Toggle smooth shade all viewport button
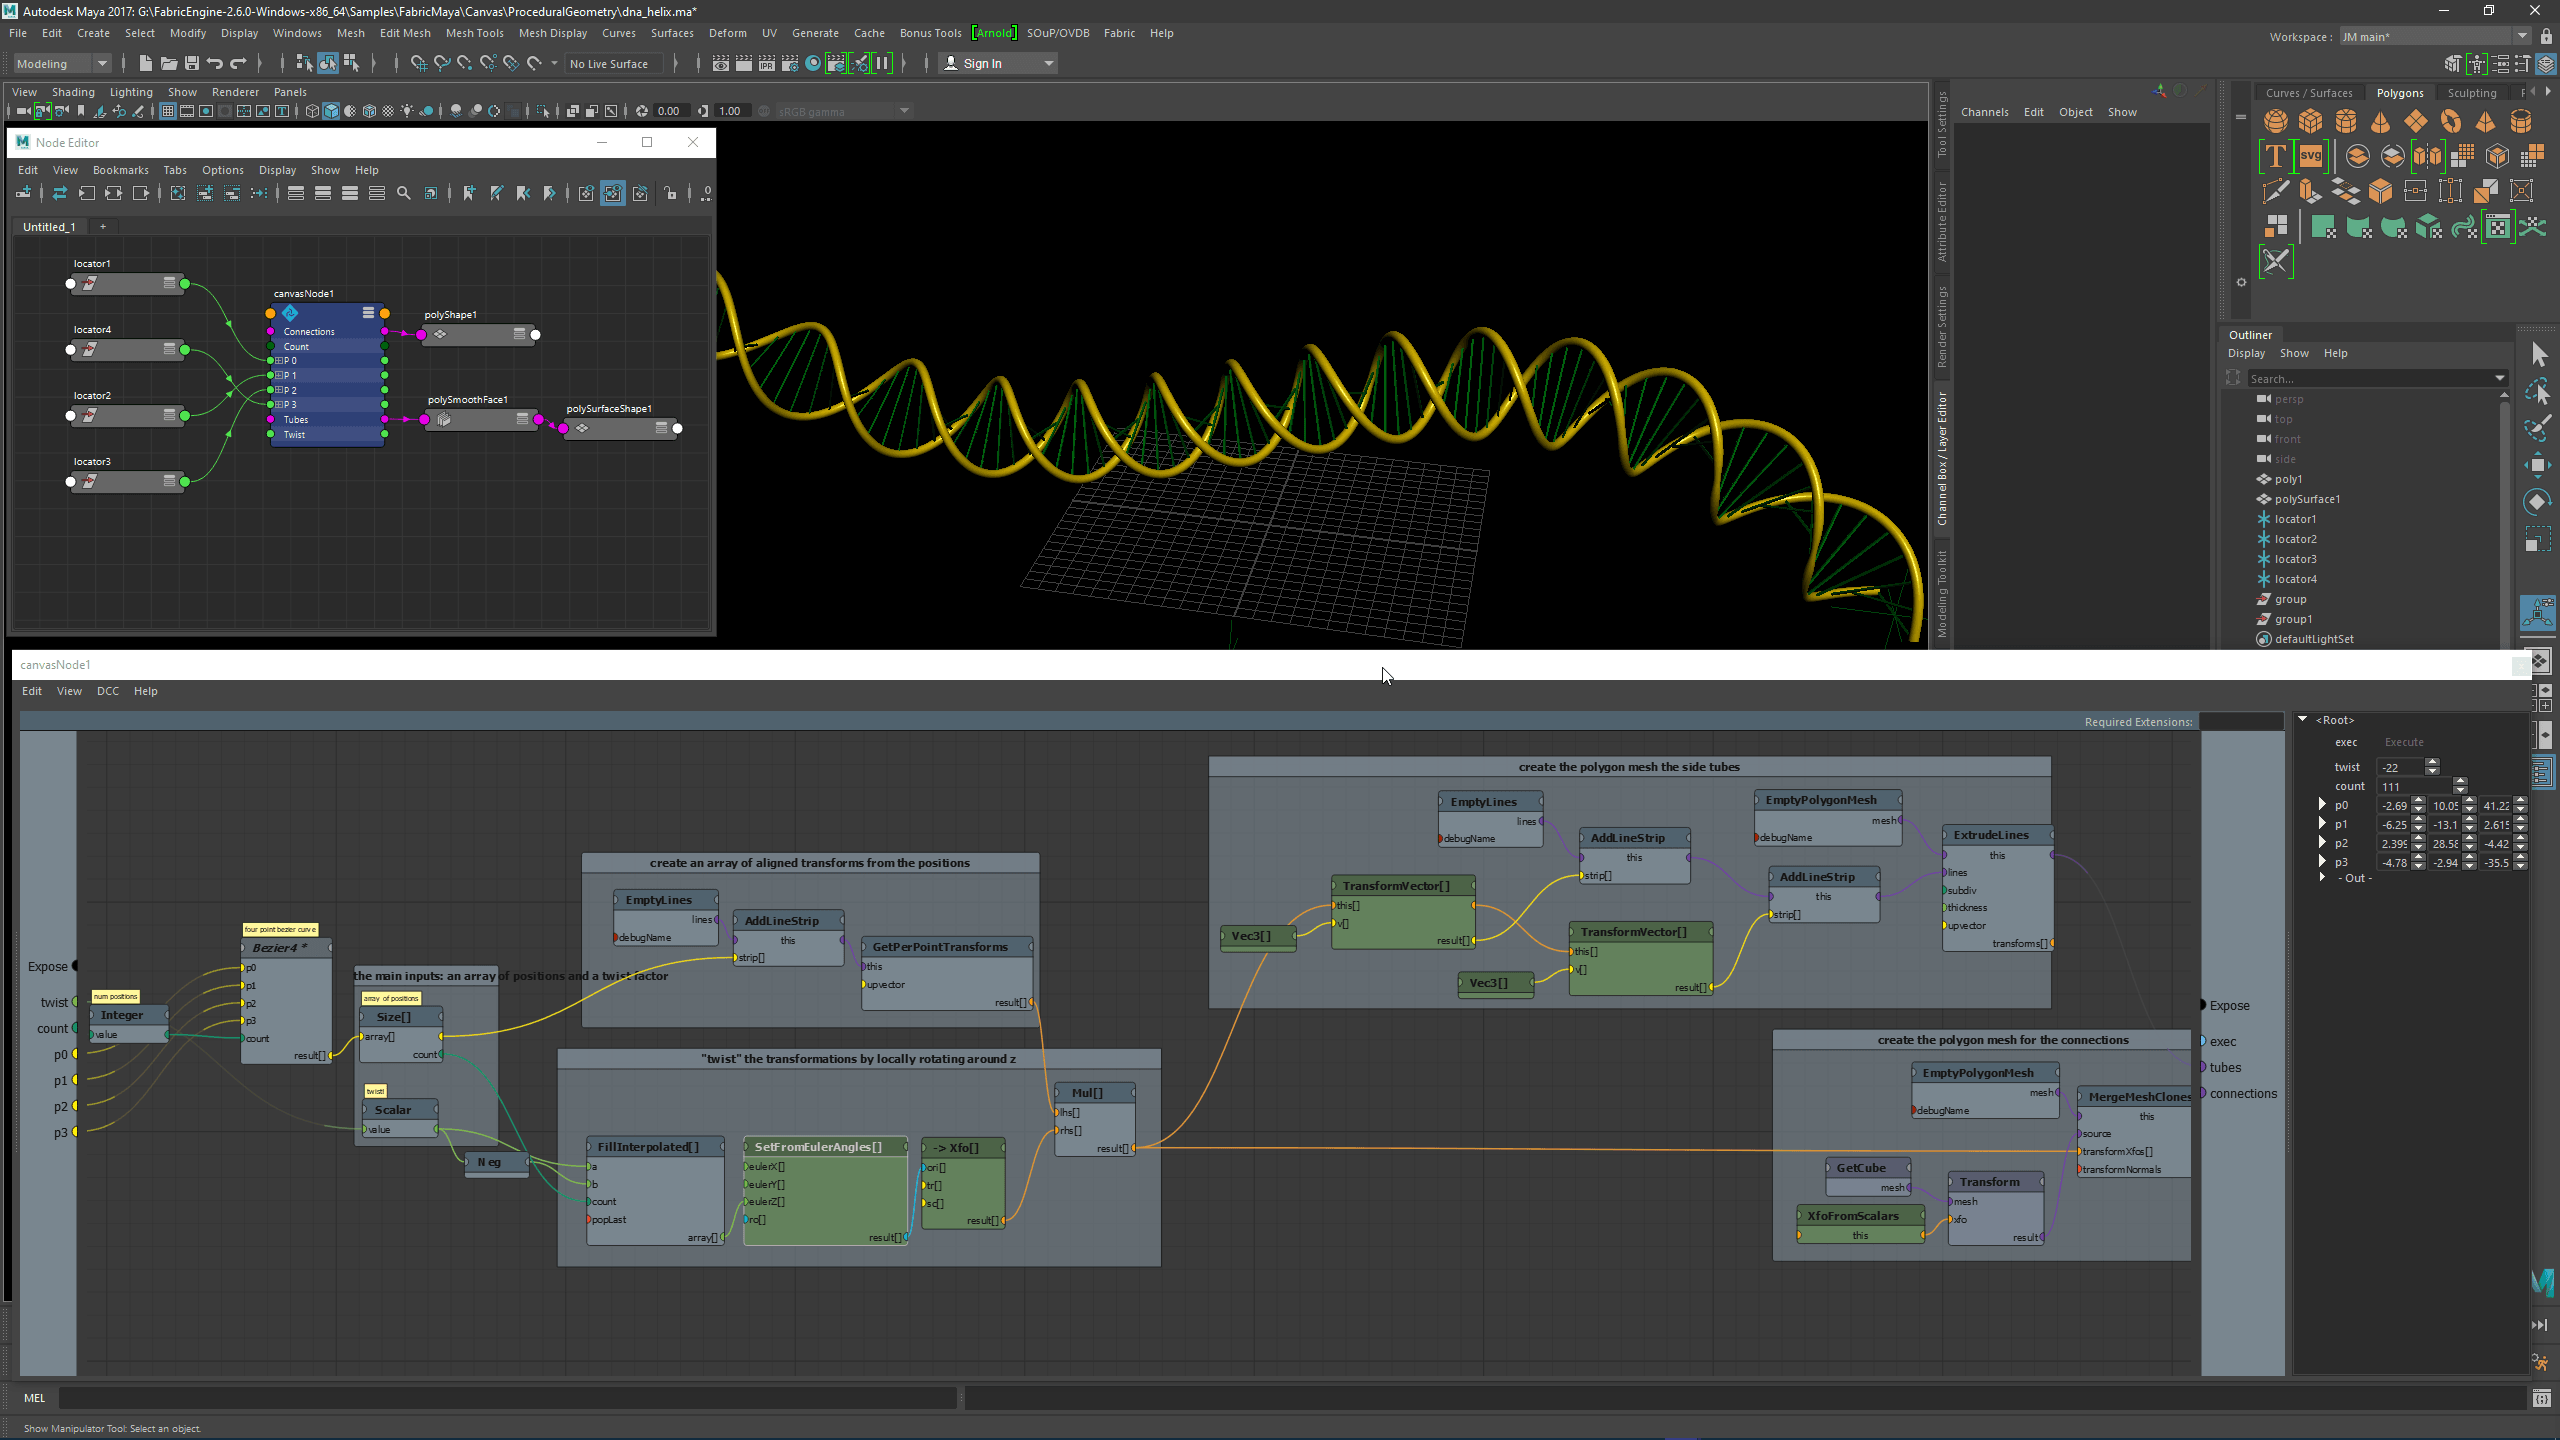Screen dimensions: 2560x1440 (x=331, y=111)
